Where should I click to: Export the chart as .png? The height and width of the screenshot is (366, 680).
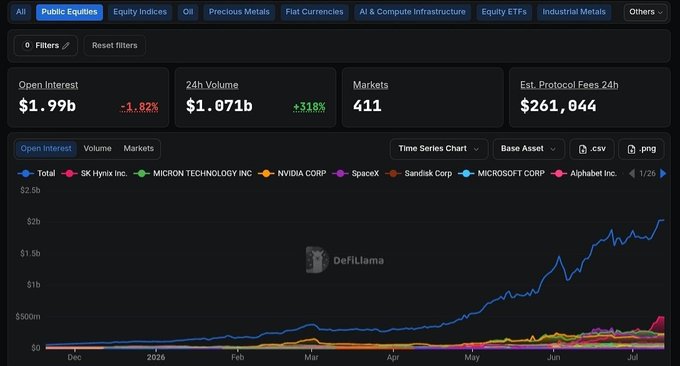[x=641, y=149]
